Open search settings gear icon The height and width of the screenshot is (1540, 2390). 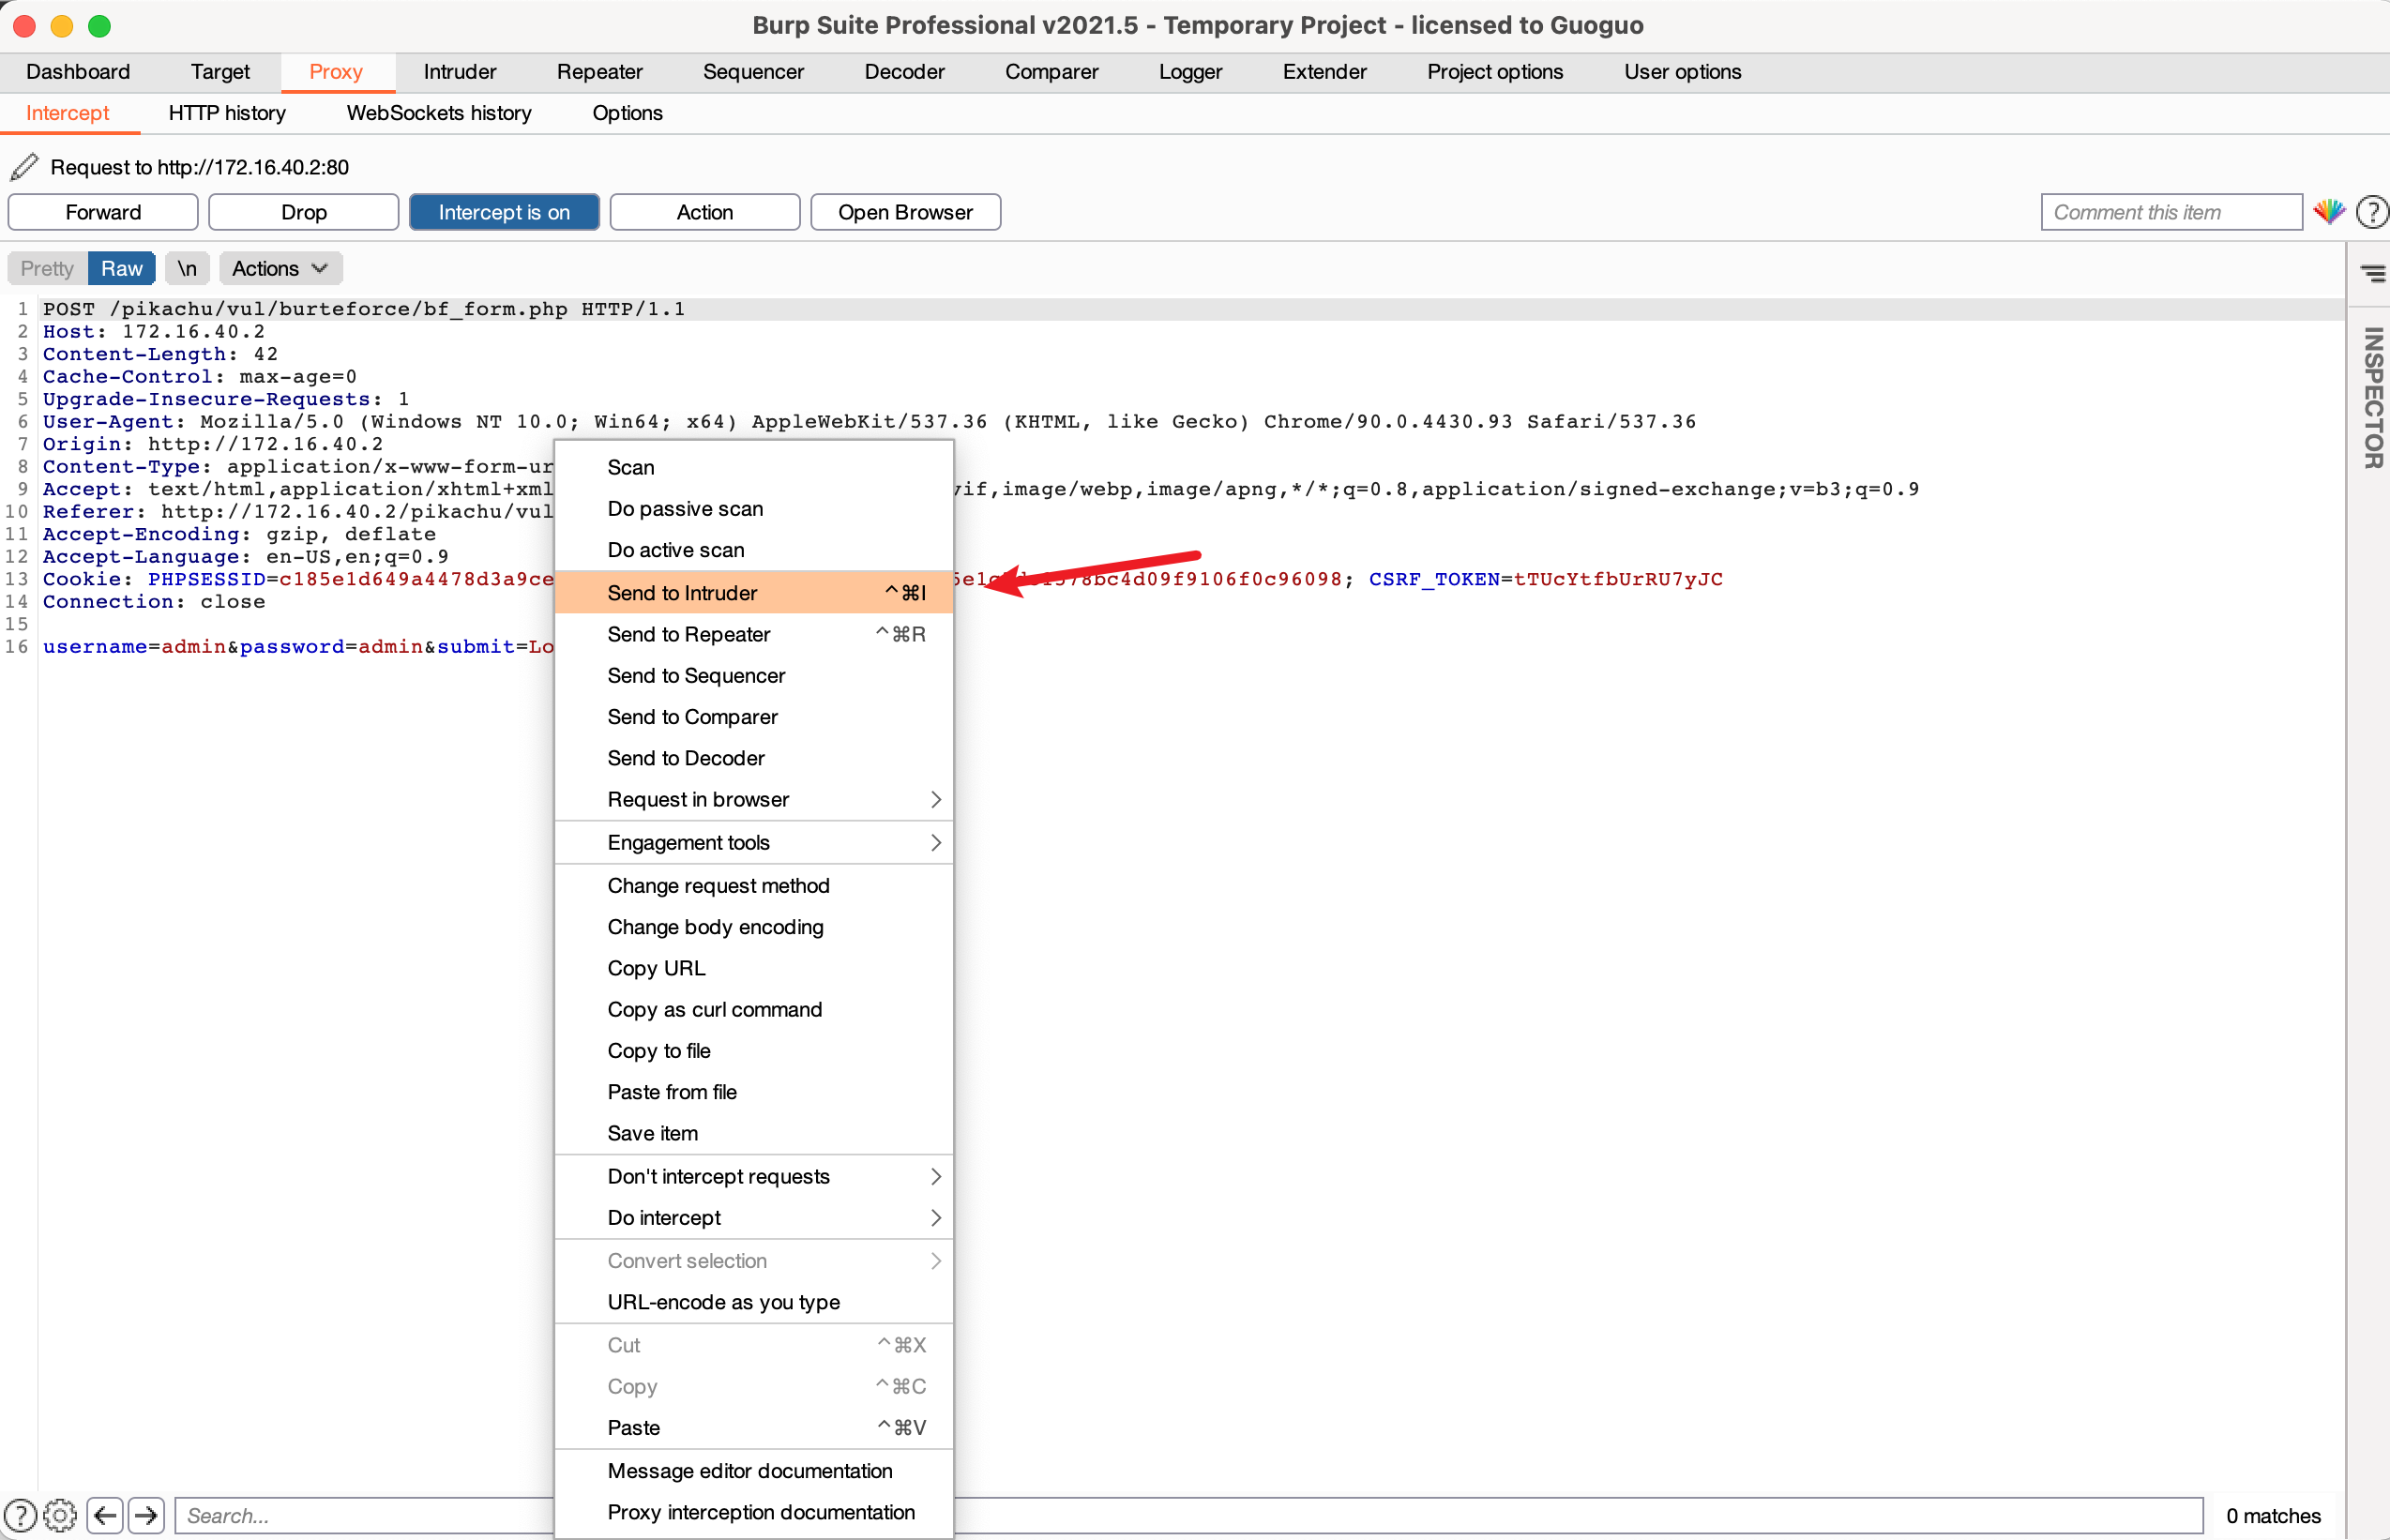pos(61,1515)
